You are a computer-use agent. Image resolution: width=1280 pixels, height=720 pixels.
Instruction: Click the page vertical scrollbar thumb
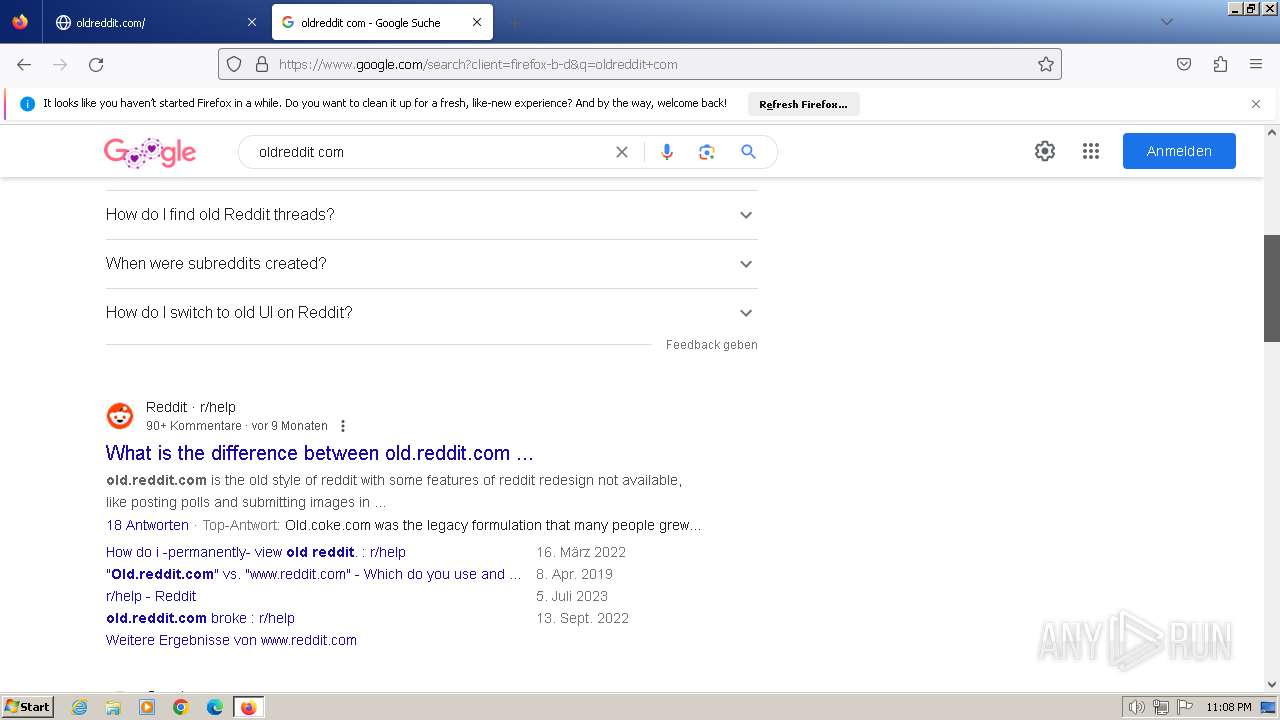1272,288
